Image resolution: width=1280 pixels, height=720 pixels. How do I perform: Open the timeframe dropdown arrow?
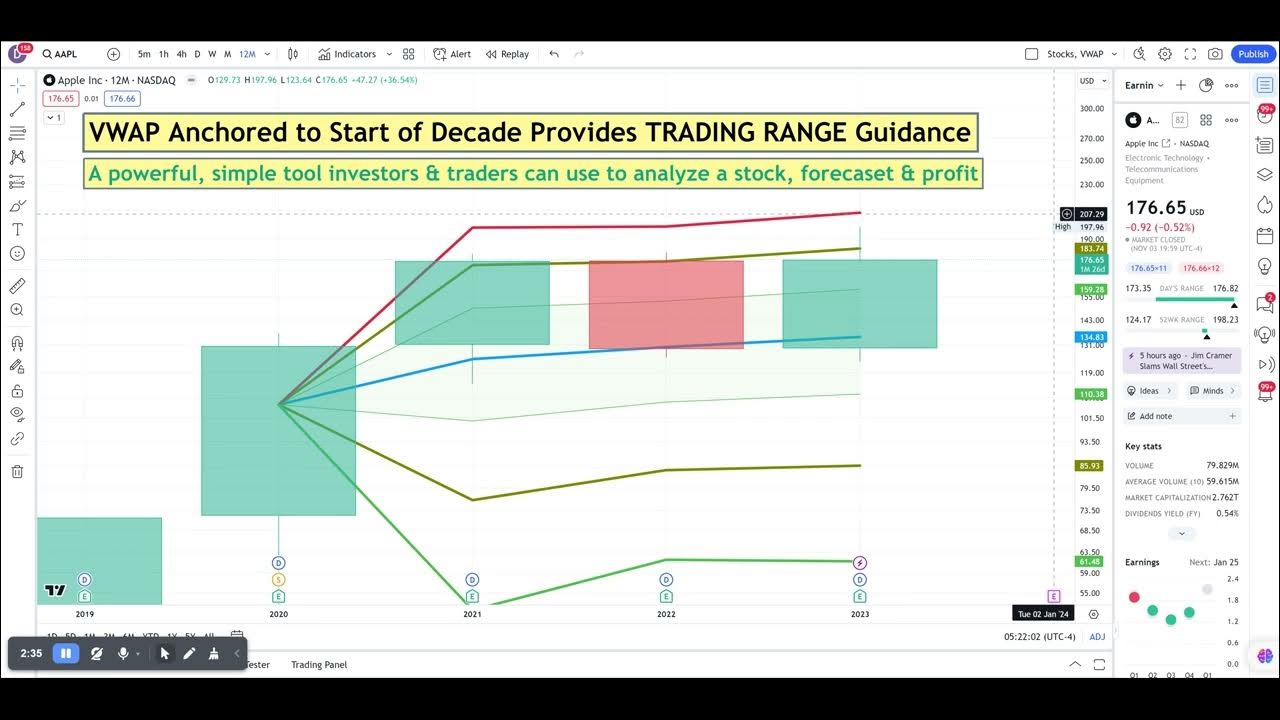point(267,54)
